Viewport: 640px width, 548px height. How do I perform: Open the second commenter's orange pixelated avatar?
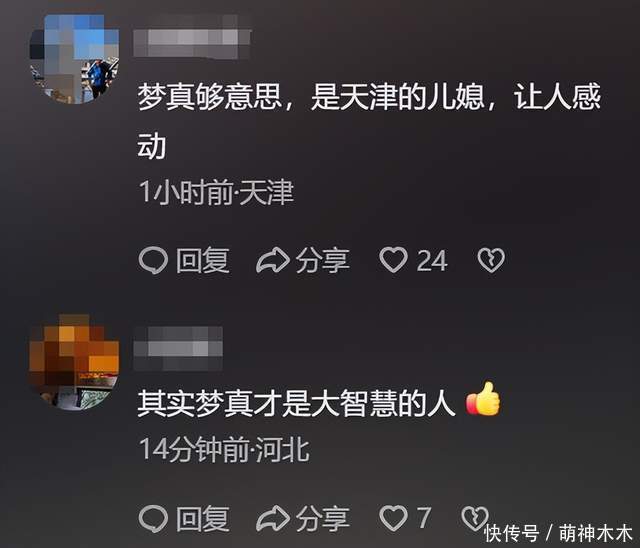(74, 362)
